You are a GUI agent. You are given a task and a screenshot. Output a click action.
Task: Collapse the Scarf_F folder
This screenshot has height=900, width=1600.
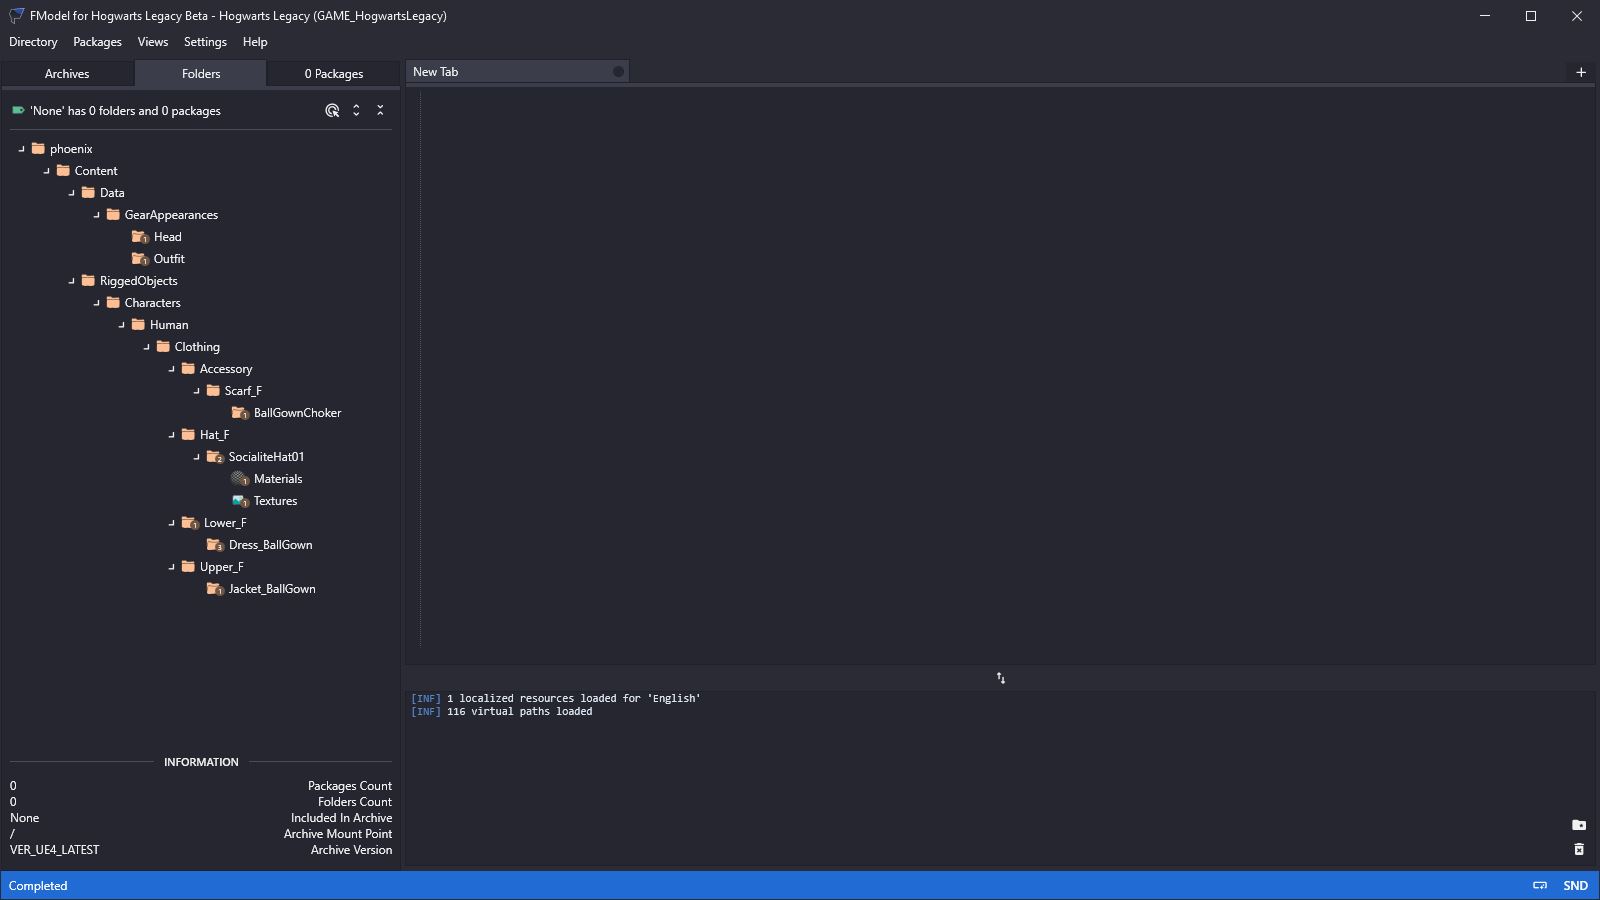coord(197,391)
